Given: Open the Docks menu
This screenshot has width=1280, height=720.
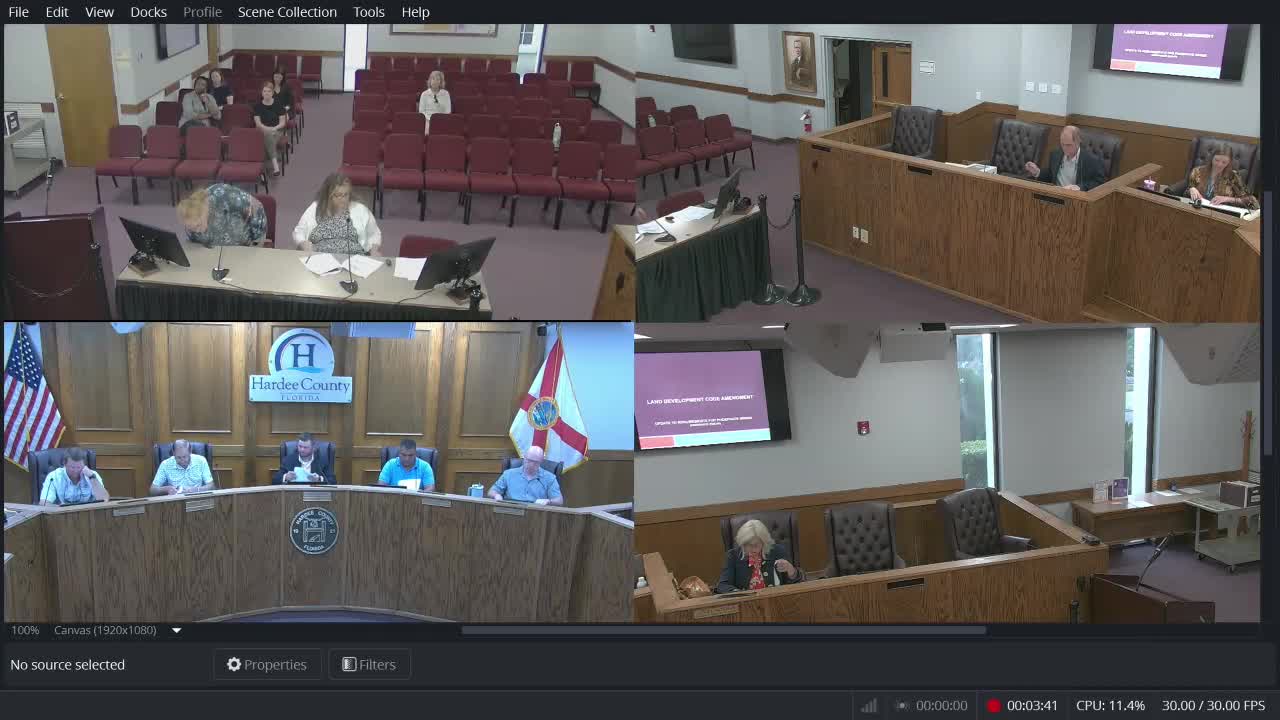Looking at the screenshot, I should [148, 11].
